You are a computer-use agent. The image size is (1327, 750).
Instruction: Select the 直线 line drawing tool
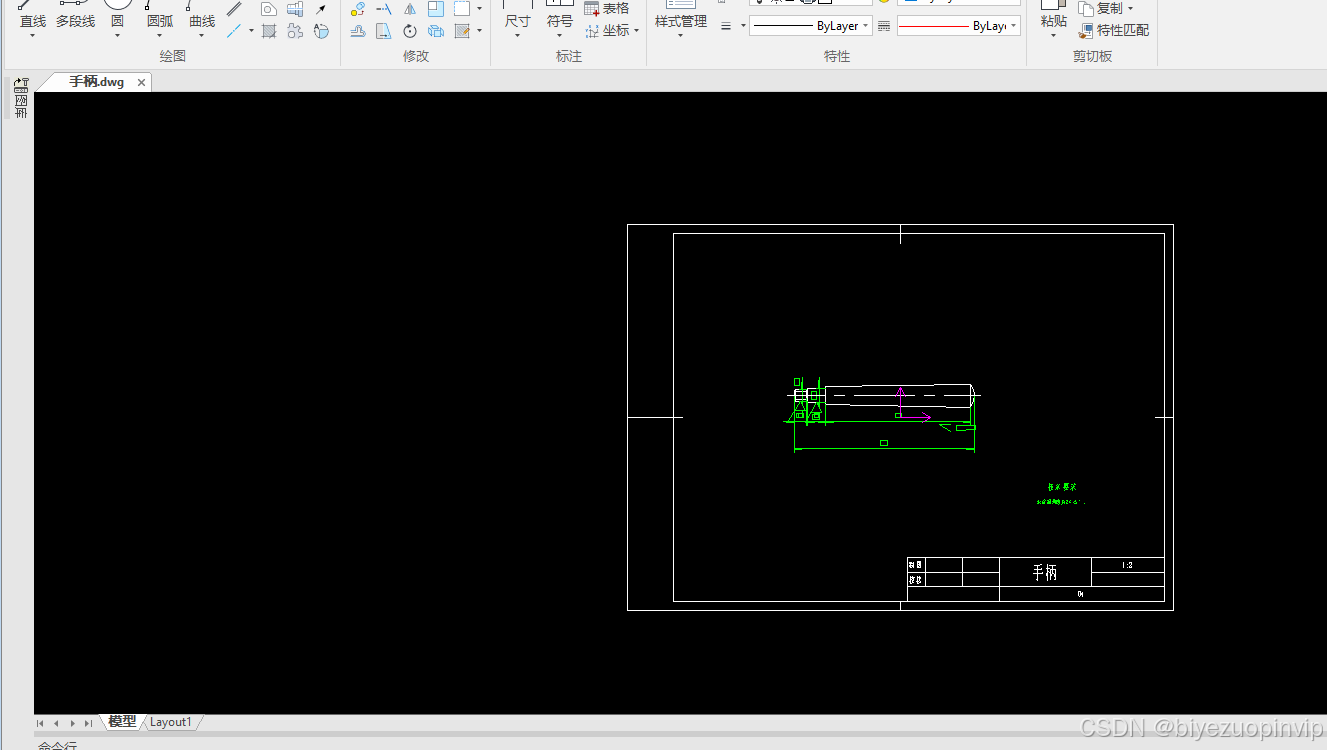(x=33, y=14)
